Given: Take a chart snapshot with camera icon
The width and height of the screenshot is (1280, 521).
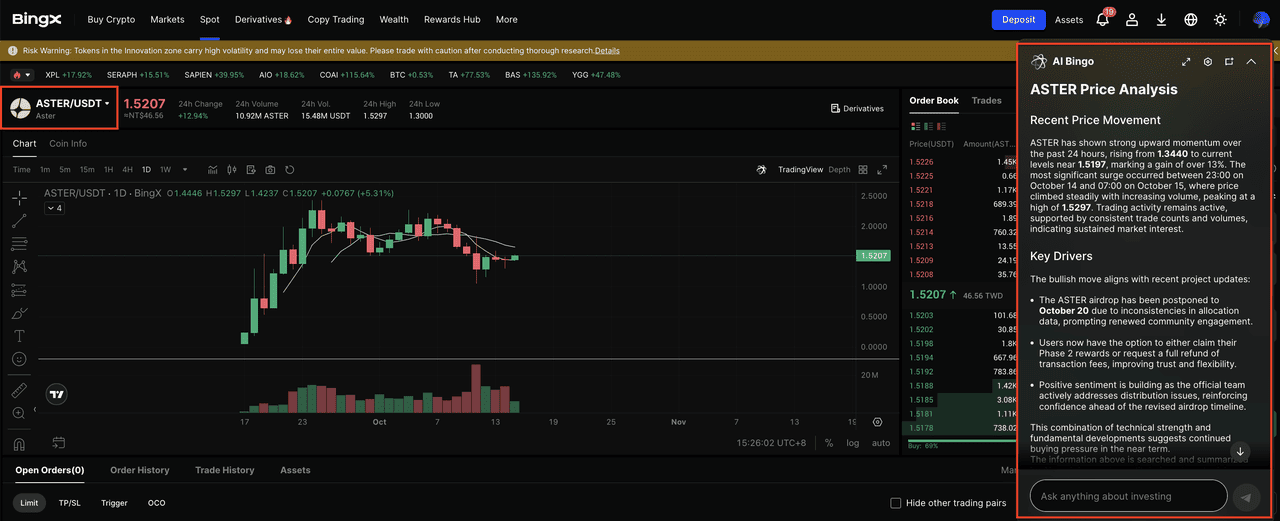Looking at the screenshot, I should tap(270, 170).
